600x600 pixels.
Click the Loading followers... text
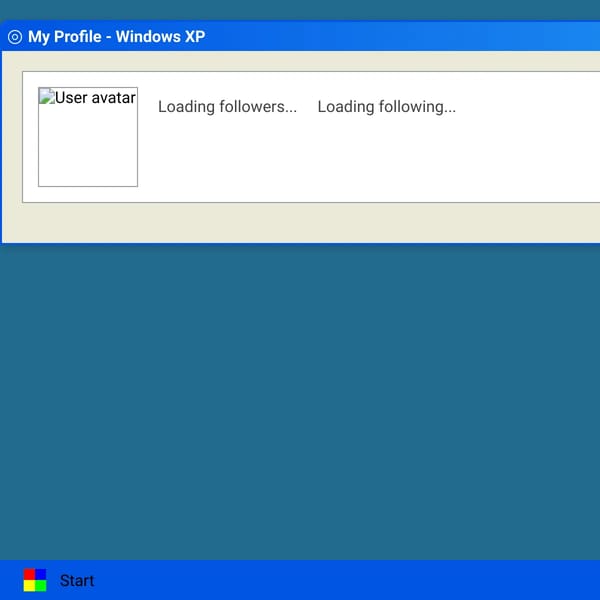(227, 107)
